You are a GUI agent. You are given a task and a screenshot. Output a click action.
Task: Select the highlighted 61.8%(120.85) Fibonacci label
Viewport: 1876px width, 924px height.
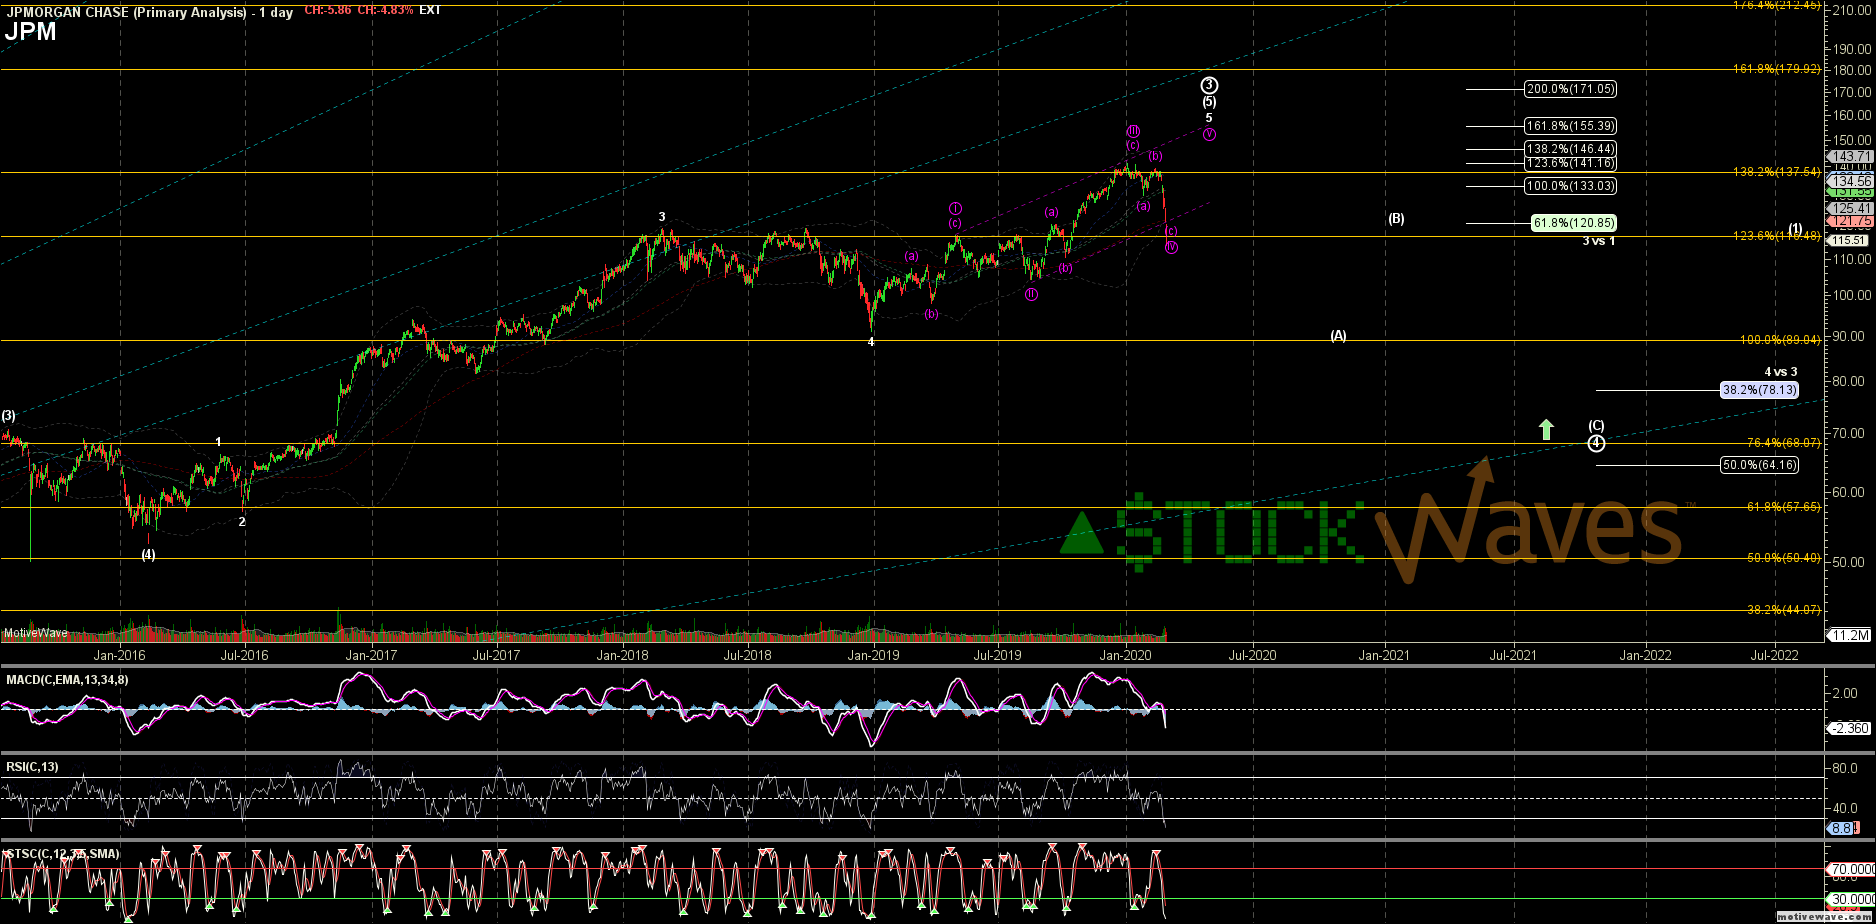(x=1573, y=223)
